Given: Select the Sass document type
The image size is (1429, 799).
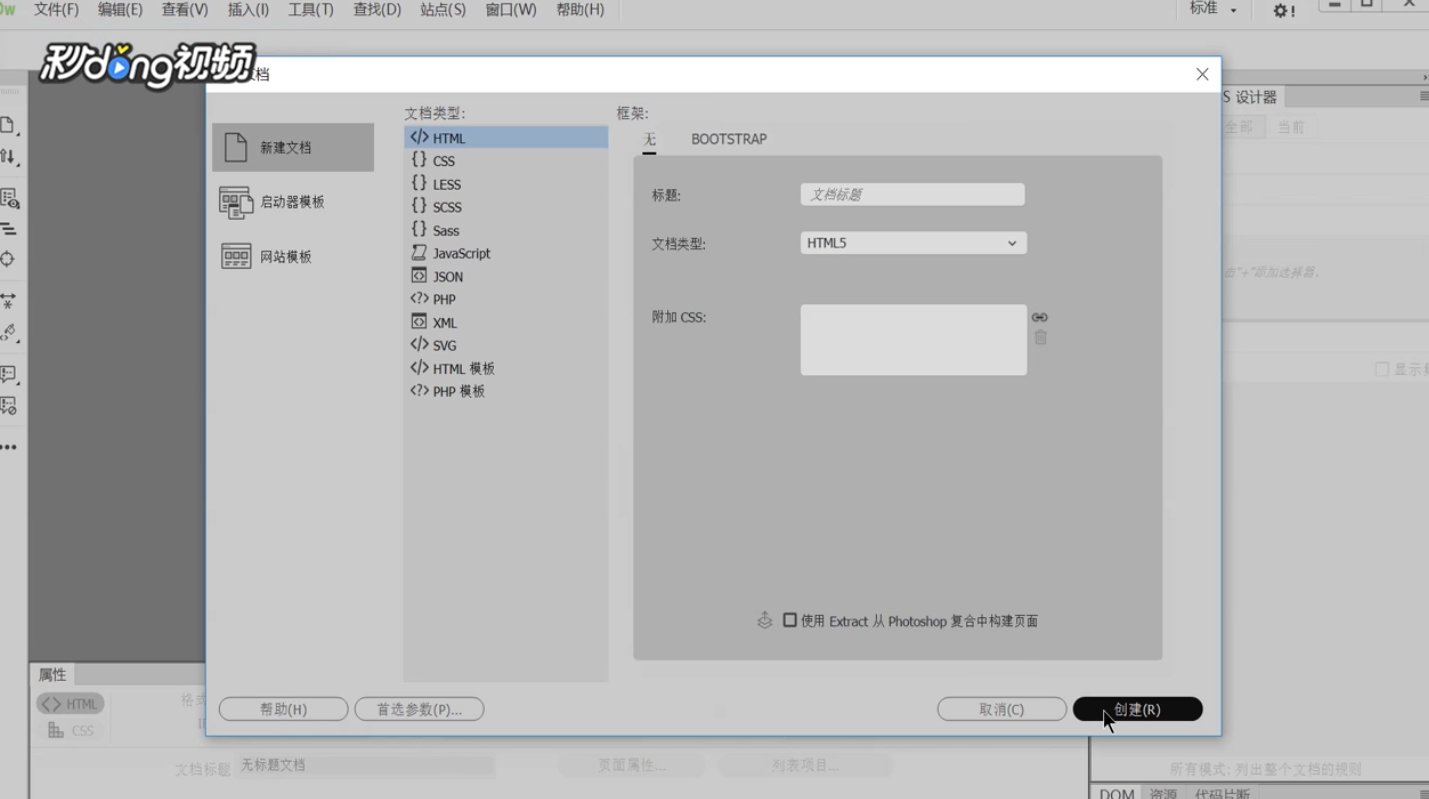Looking at the screenshot, I should coord(506,230).
